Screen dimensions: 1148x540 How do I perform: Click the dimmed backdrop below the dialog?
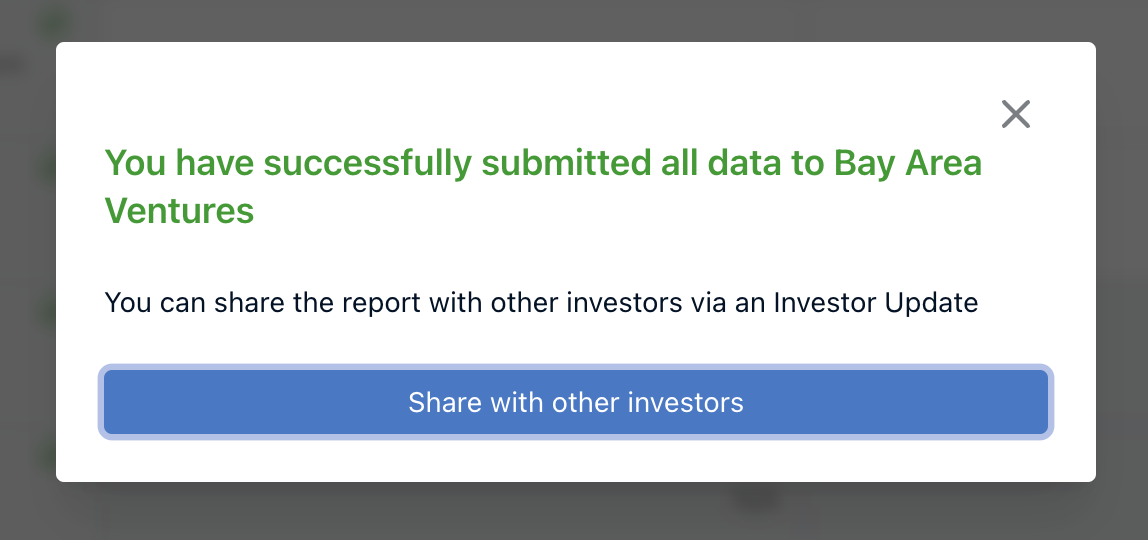tap(574, 511)
